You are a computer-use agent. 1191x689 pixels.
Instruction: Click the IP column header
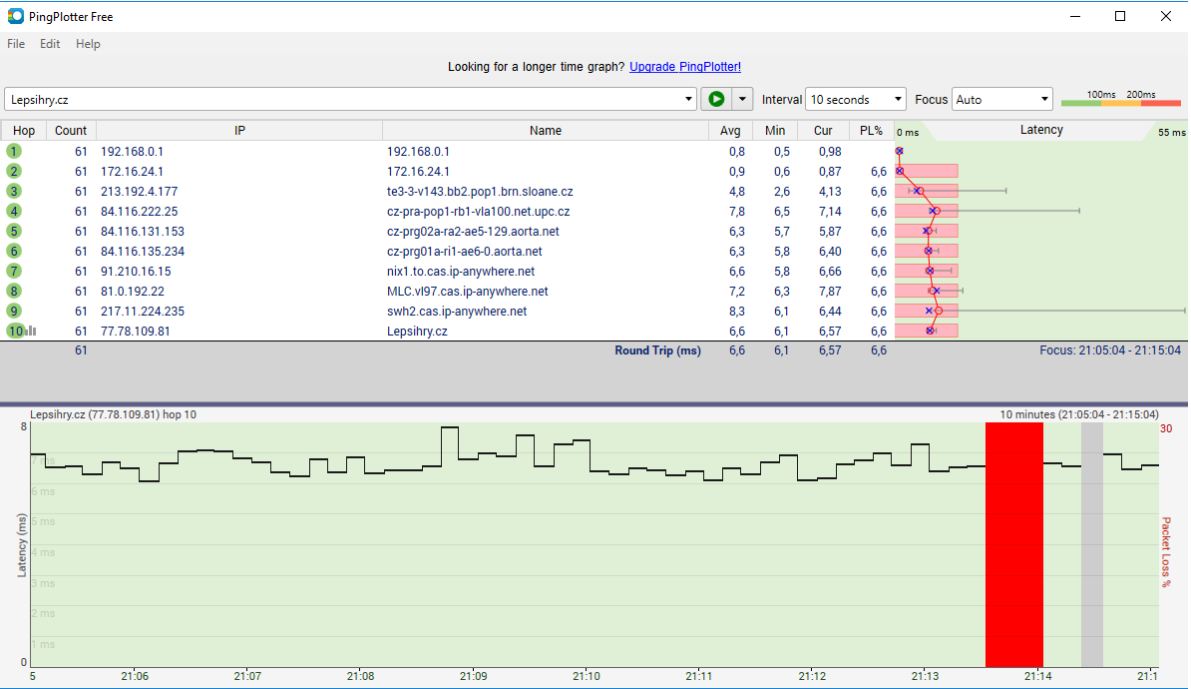239,131
